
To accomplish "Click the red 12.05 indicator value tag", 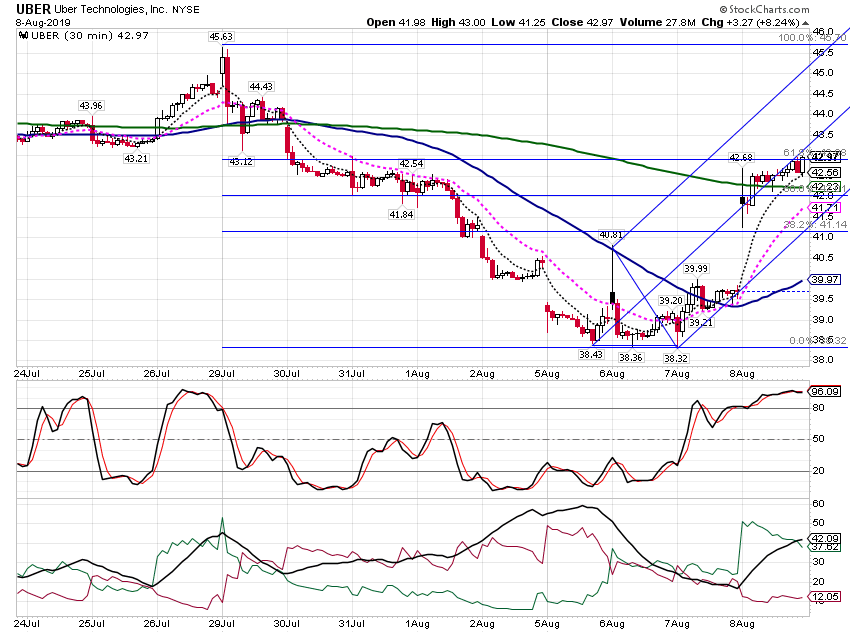I will [x=825, y=597].
